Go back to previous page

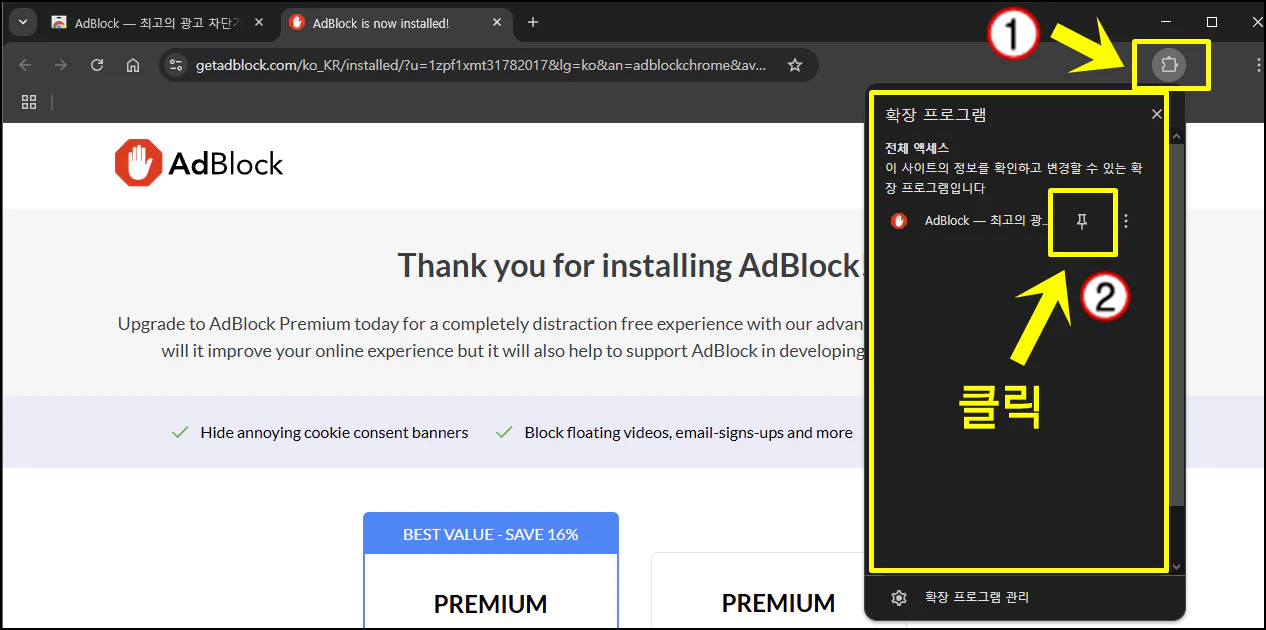(x=26, y=66)
